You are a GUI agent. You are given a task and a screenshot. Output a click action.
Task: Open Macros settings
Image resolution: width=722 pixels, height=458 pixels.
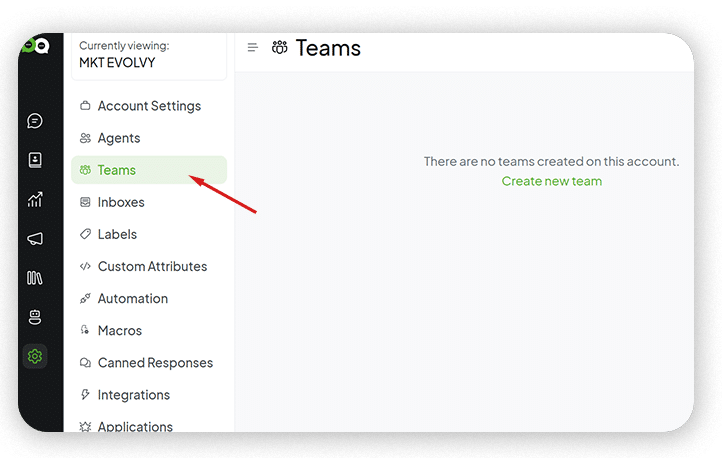click(x=119, y=330)
